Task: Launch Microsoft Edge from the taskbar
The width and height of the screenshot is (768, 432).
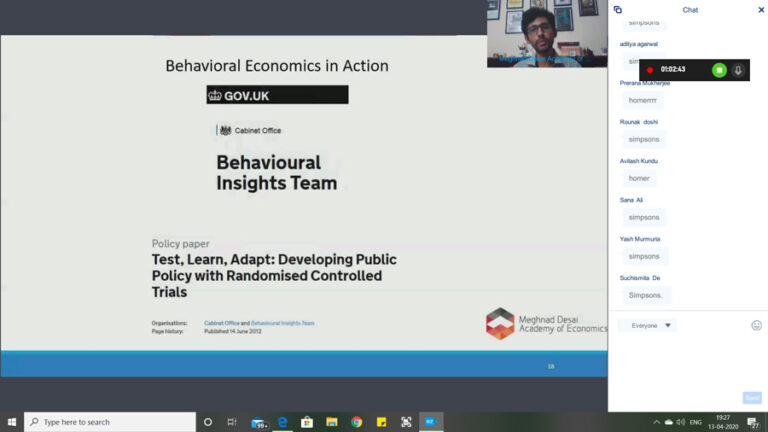Action: [283, 422]
